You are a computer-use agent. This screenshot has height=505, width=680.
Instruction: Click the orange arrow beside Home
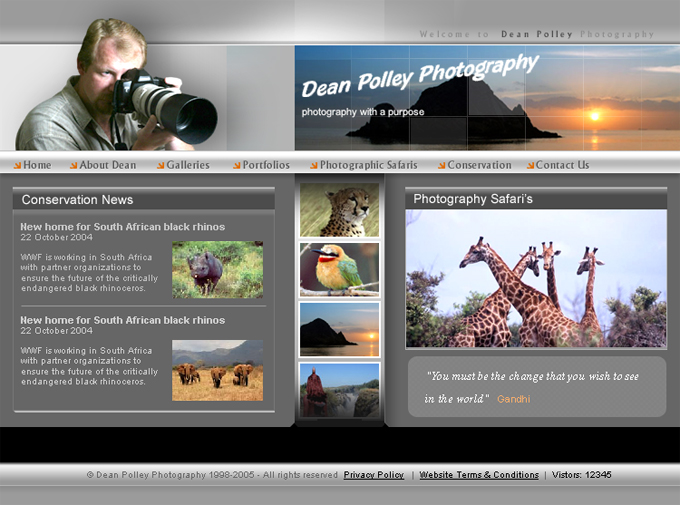pyautogui.click(x=17, y=165)
